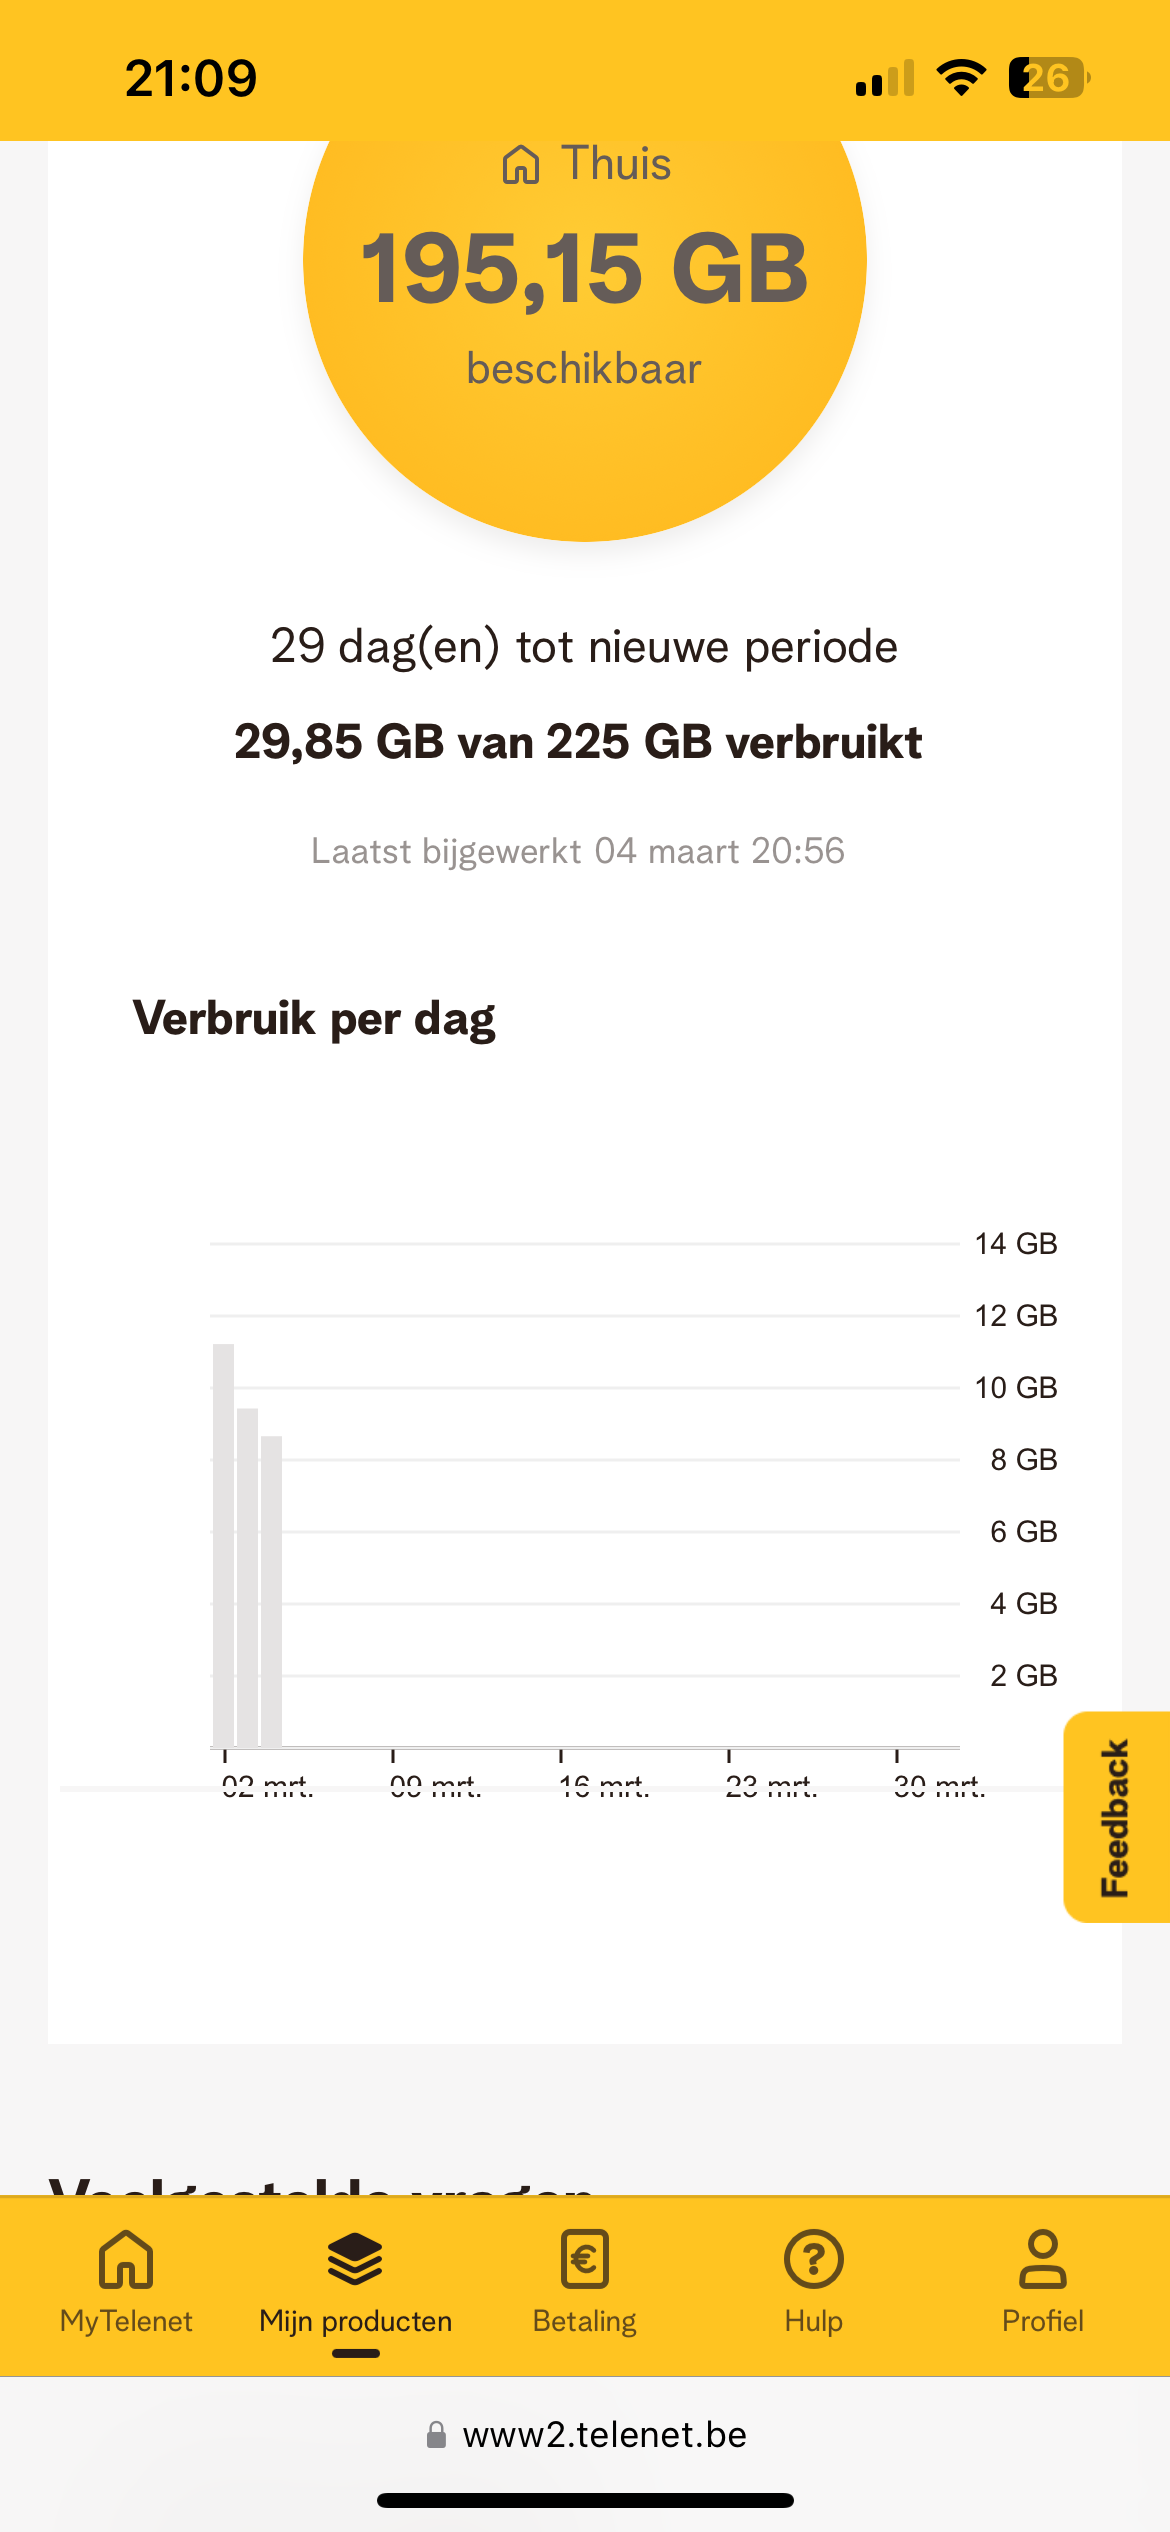Tap the Mijn producten layers icon
This screenshot has height=2532, width=1170.
pyautogui.click(x=355, y=2259)
